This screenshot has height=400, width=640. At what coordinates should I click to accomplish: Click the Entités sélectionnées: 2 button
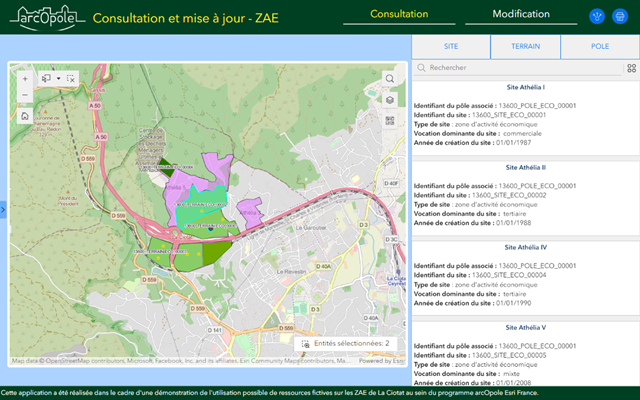[345, 343]
